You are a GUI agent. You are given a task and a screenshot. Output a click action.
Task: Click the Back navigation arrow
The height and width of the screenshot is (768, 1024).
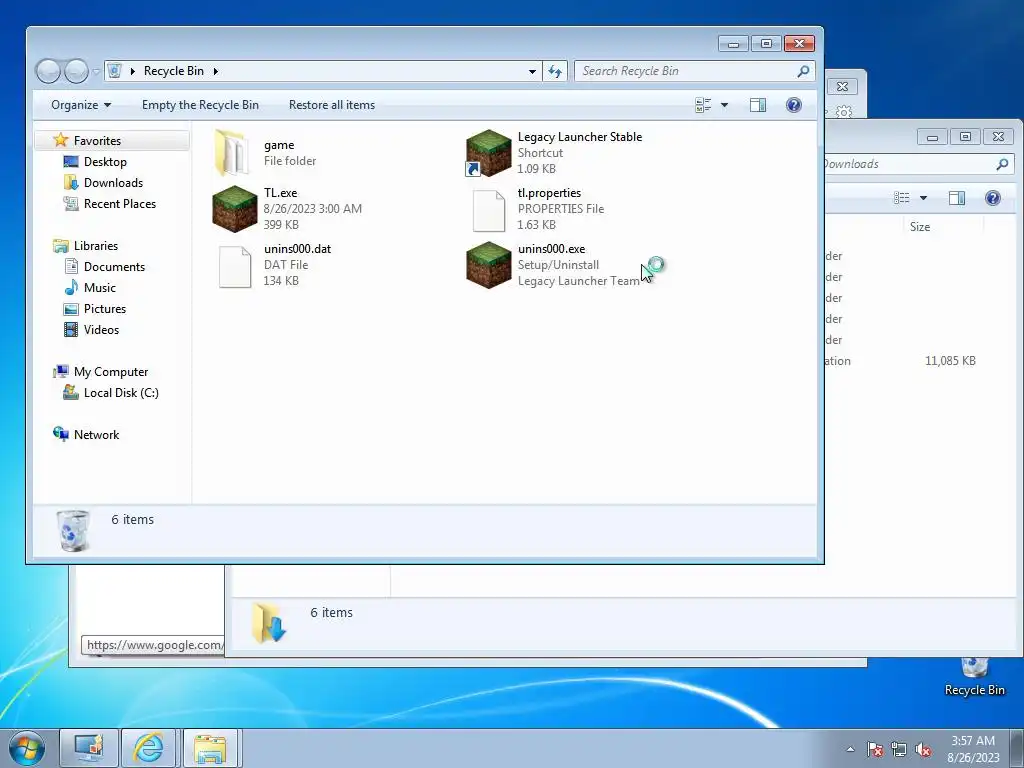[x=48, y=71]
